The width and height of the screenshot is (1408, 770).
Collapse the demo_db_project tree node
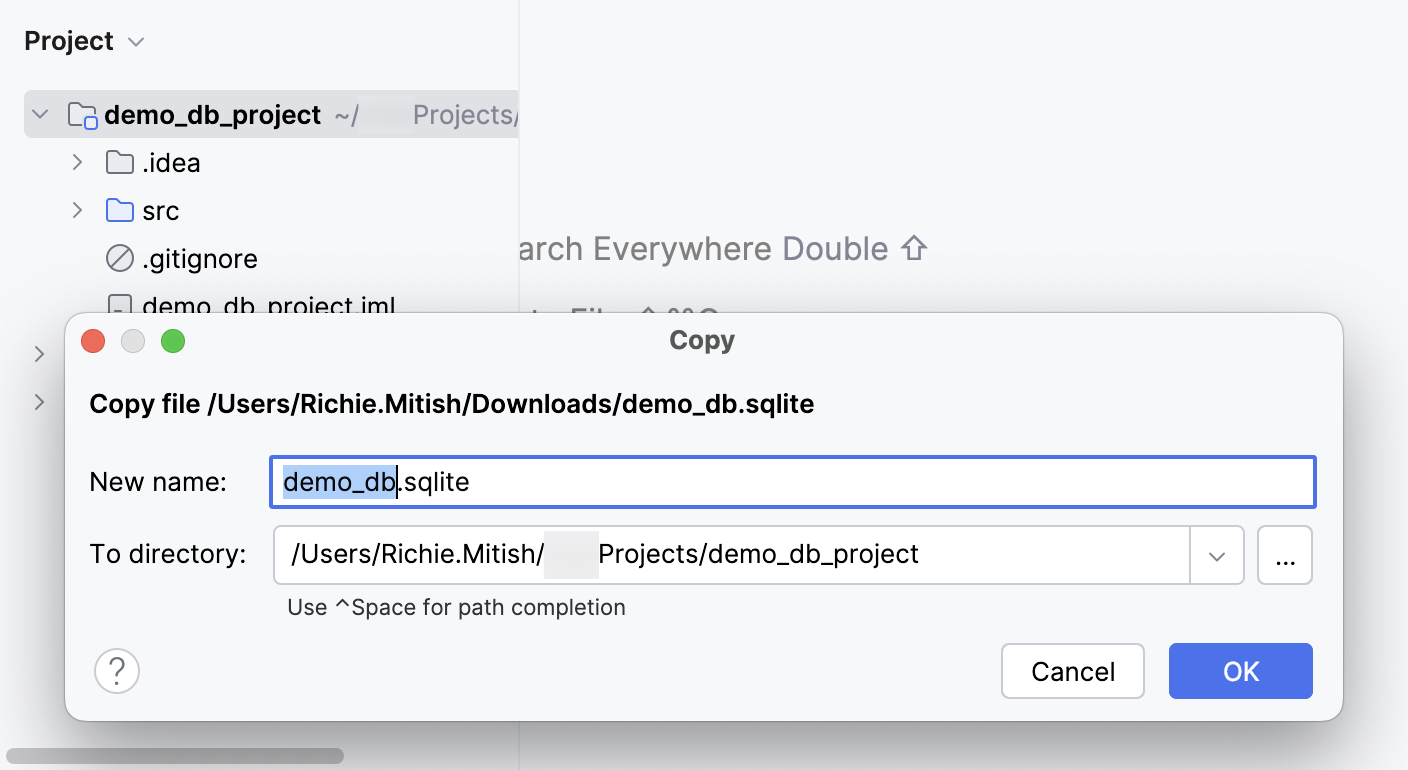coord(40,114)
